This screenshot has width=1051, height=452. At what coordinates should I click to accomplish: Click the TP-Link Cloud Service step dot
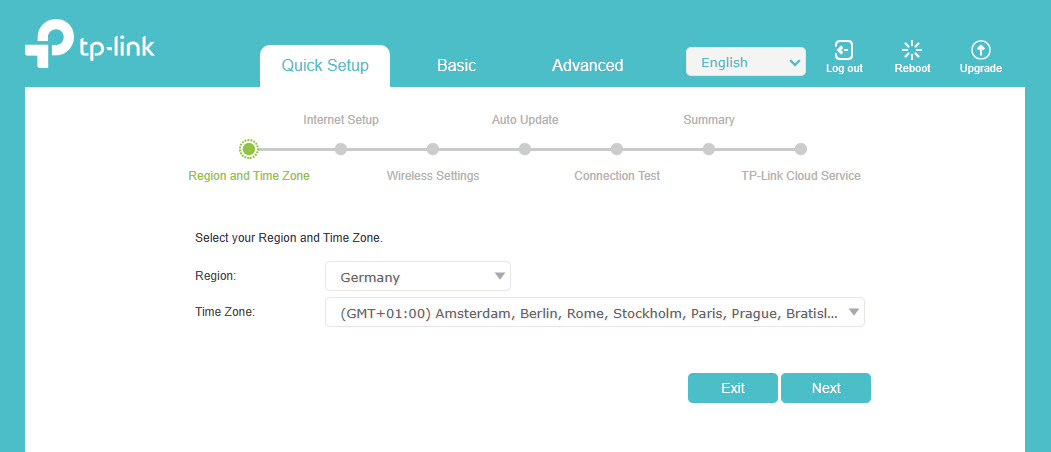(801, 149)
